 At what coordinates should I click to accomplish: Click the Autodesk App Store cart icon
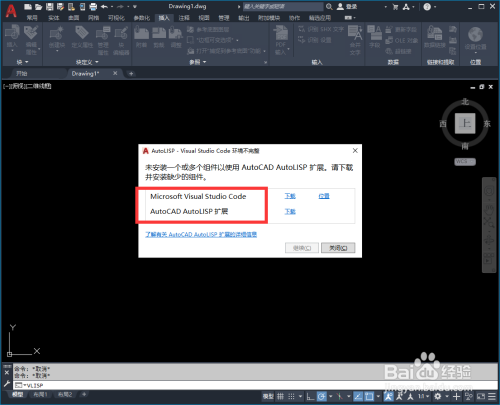[395, 7]
